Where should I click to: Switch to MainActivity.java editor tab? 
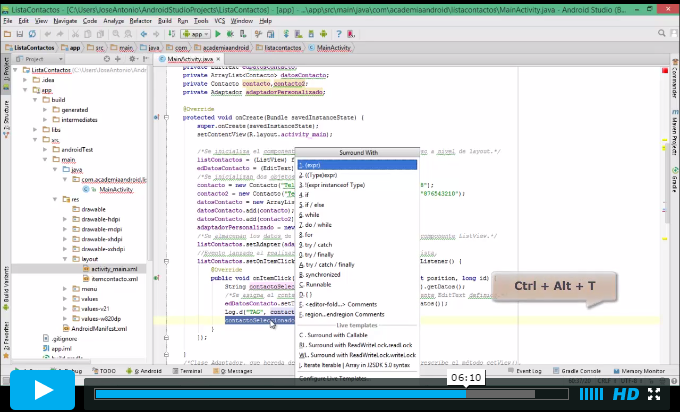point(190,59)
